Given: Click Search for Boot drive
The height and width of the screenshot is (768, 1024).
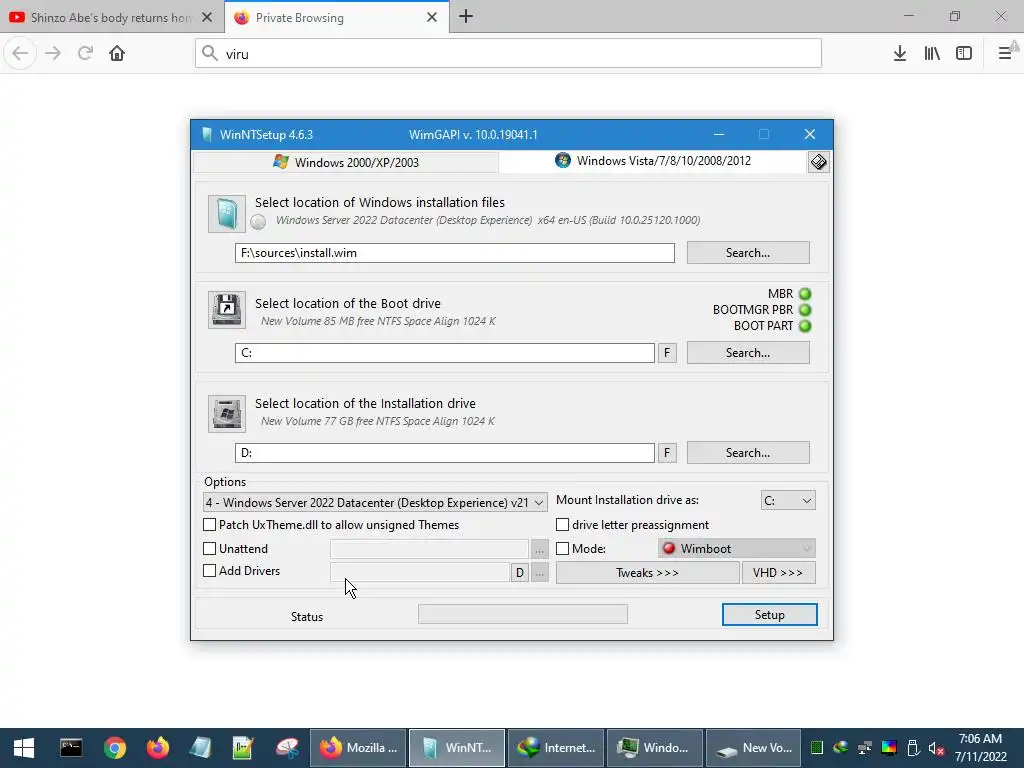Looking at the screenshot, I should click(x=748, y=353).
